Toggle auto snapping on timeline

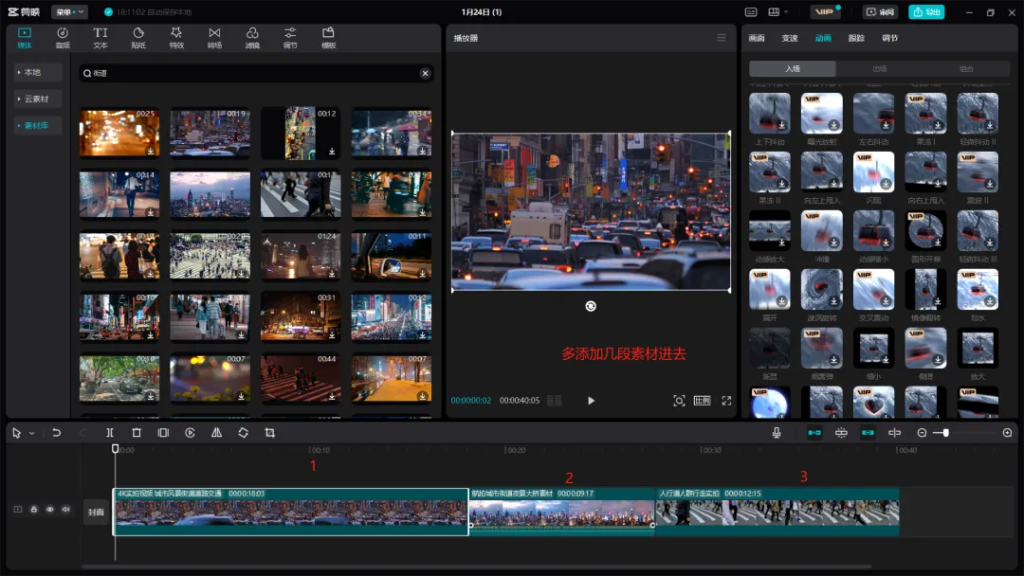[x=841, y=433]
